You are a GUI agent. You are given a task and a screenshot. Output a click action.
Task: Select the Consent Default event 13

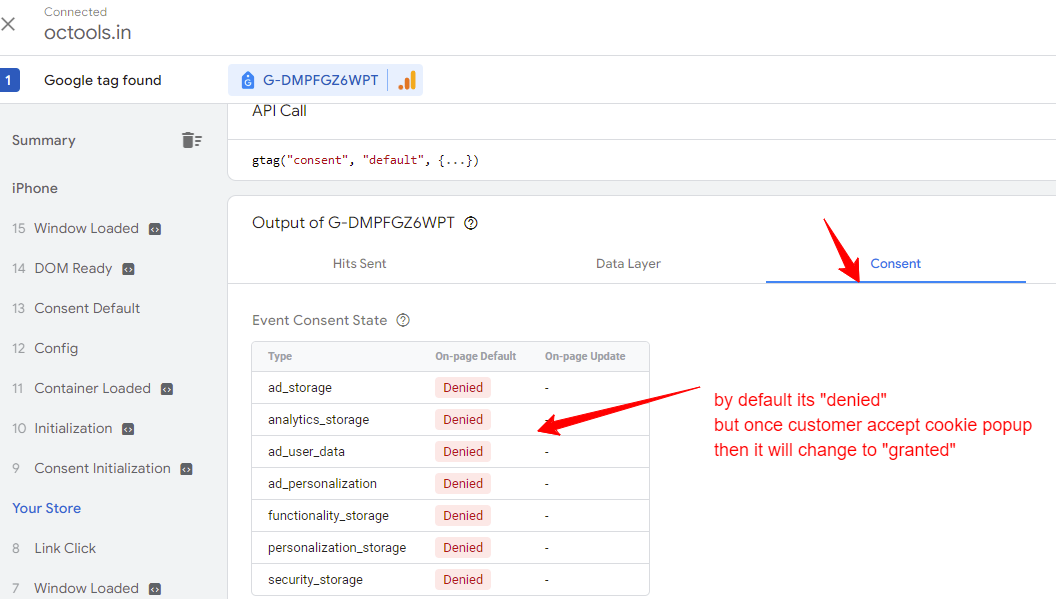(87, 308)
